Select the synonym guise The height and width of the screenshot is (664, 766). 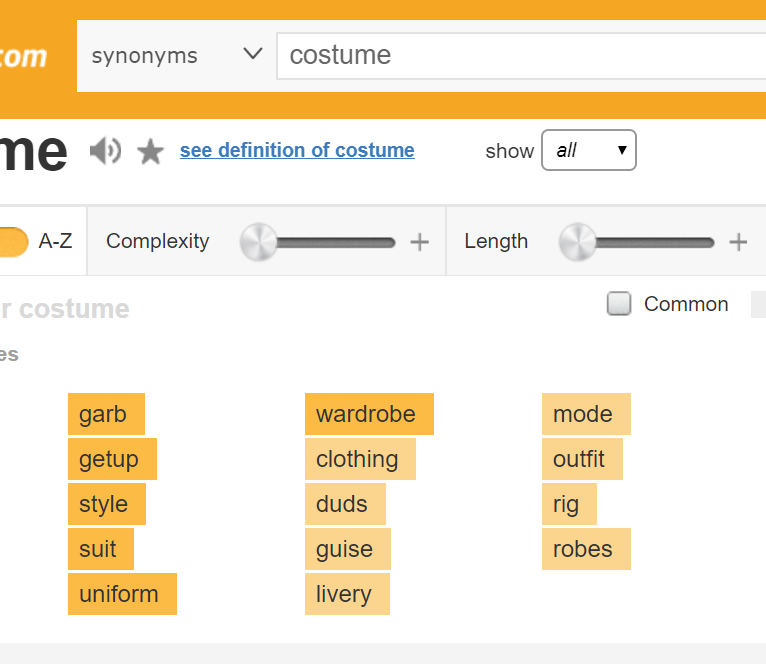click(346, 549)
